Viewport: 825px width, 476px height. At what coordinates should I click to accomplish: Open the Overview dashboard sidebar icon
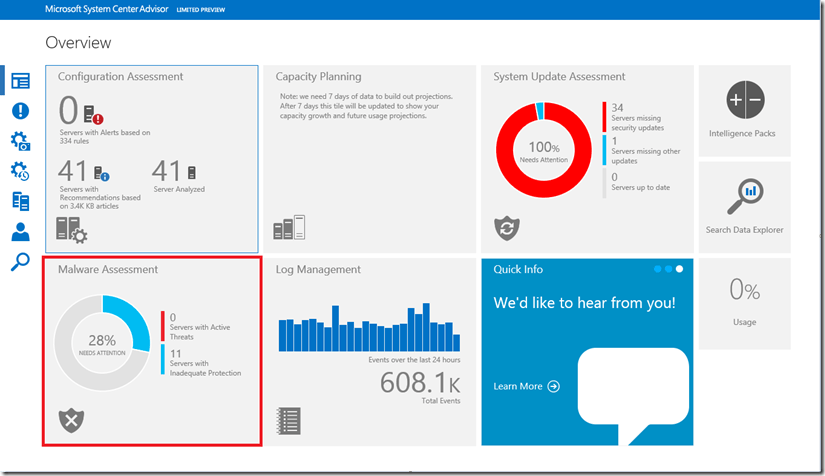coord(20,81)
